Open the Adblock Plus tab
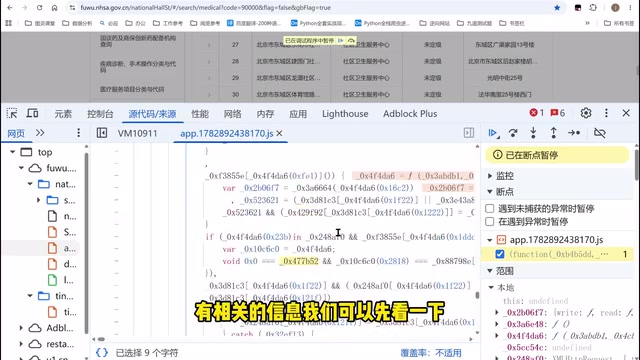This screenshot has width=640, height=360. click(410, 114)
